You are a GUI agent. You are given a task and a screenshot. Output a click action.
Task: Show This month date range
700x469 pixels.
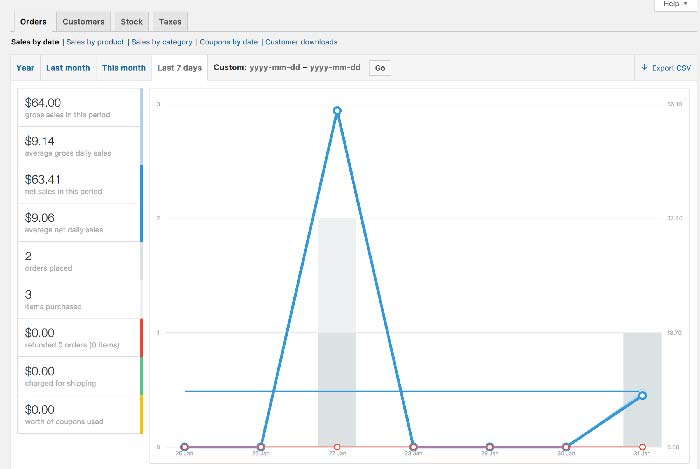123,68
